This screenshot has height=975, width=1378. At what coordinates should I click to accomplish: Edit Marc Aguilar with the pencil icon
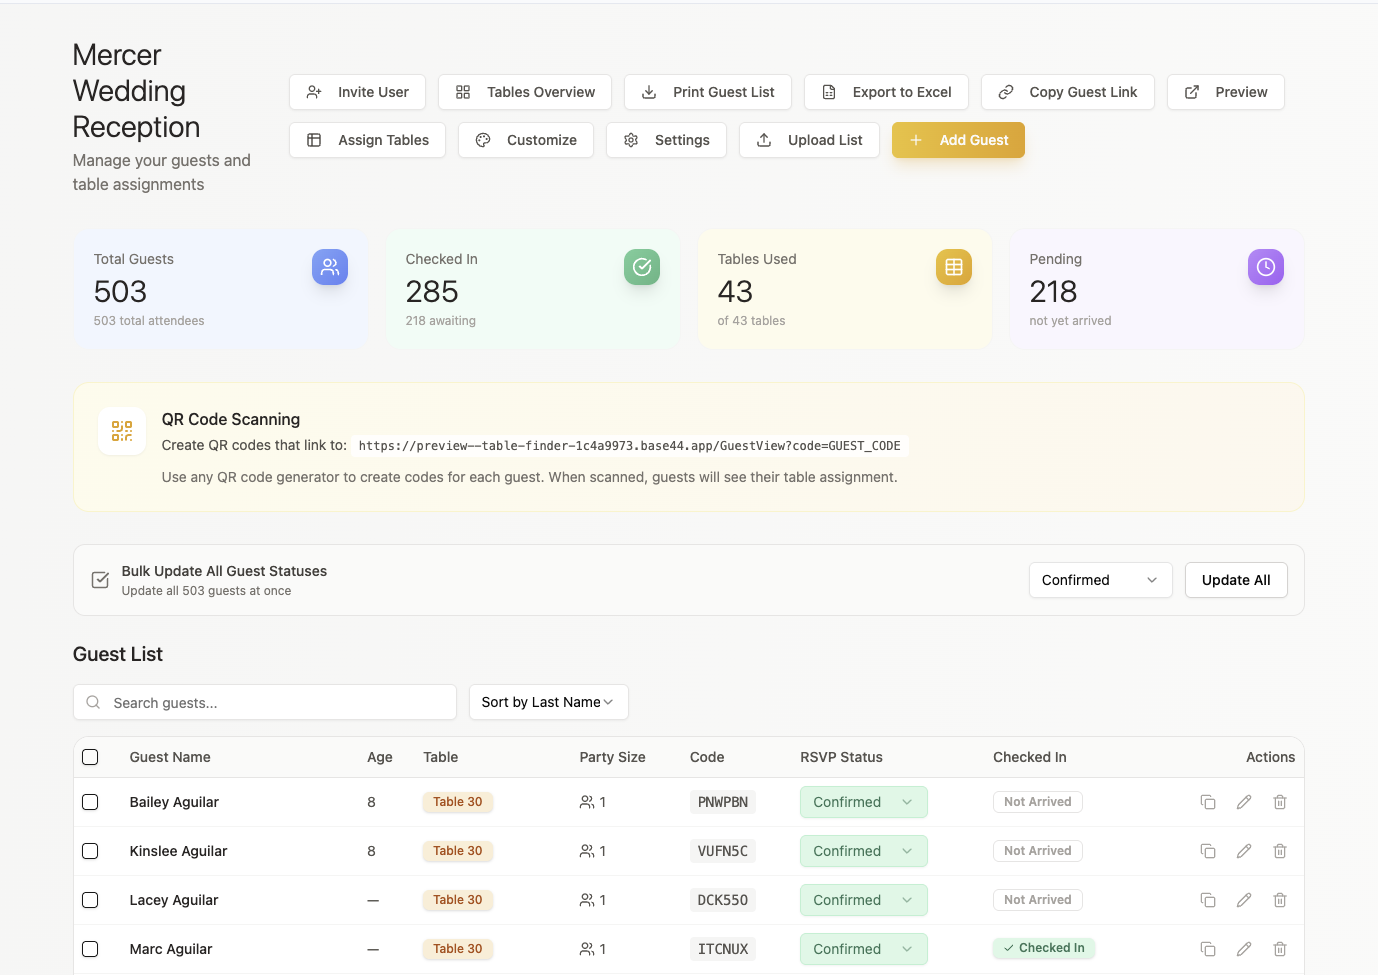tap(1244, 949)
